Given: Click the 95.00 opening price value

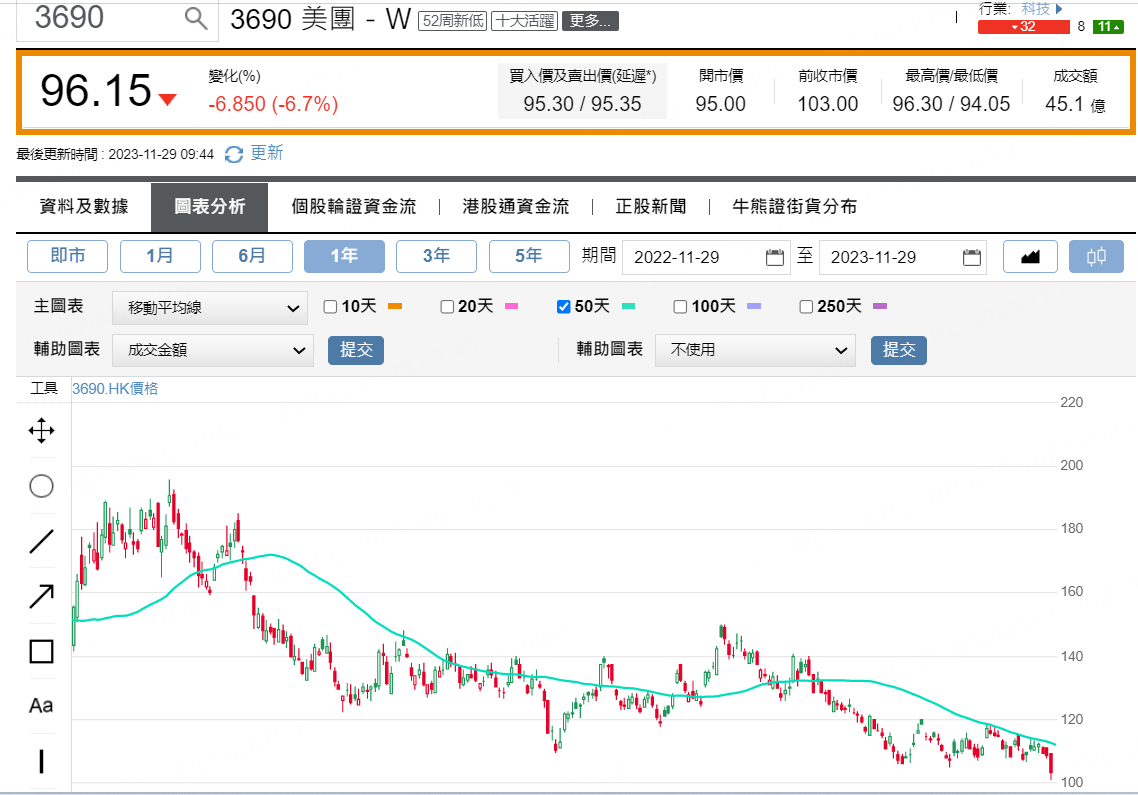Looking at the screenshot, I should (x=720, y=104).
